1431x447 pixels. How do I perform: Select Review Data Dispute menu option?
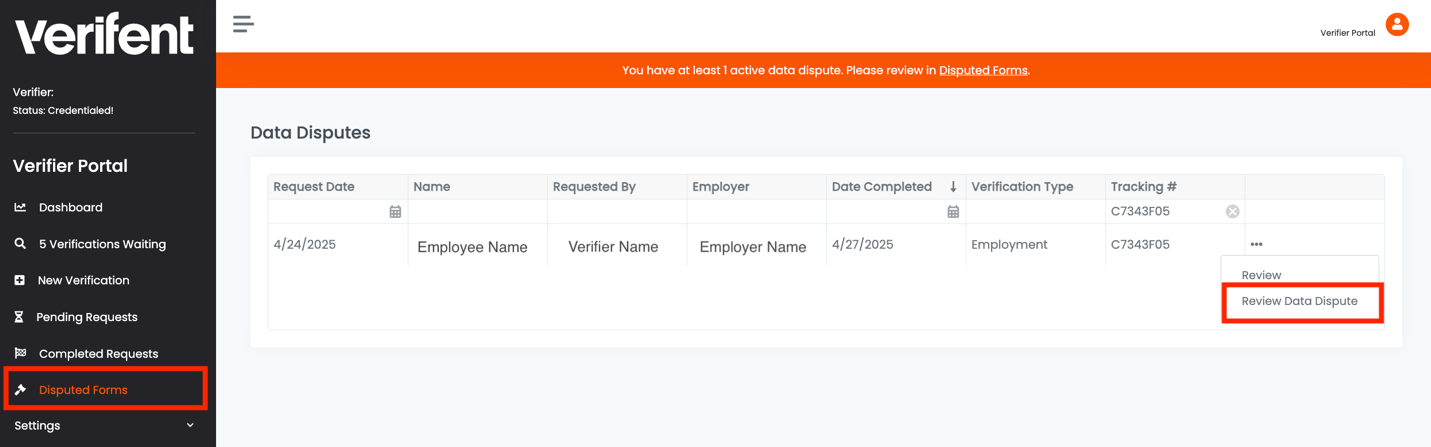pos(1299,301)
